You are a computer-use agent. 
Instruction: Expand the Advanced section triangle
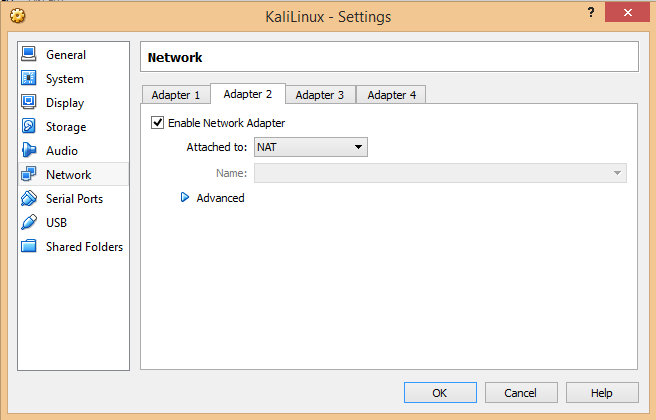(x=184, y=197)
